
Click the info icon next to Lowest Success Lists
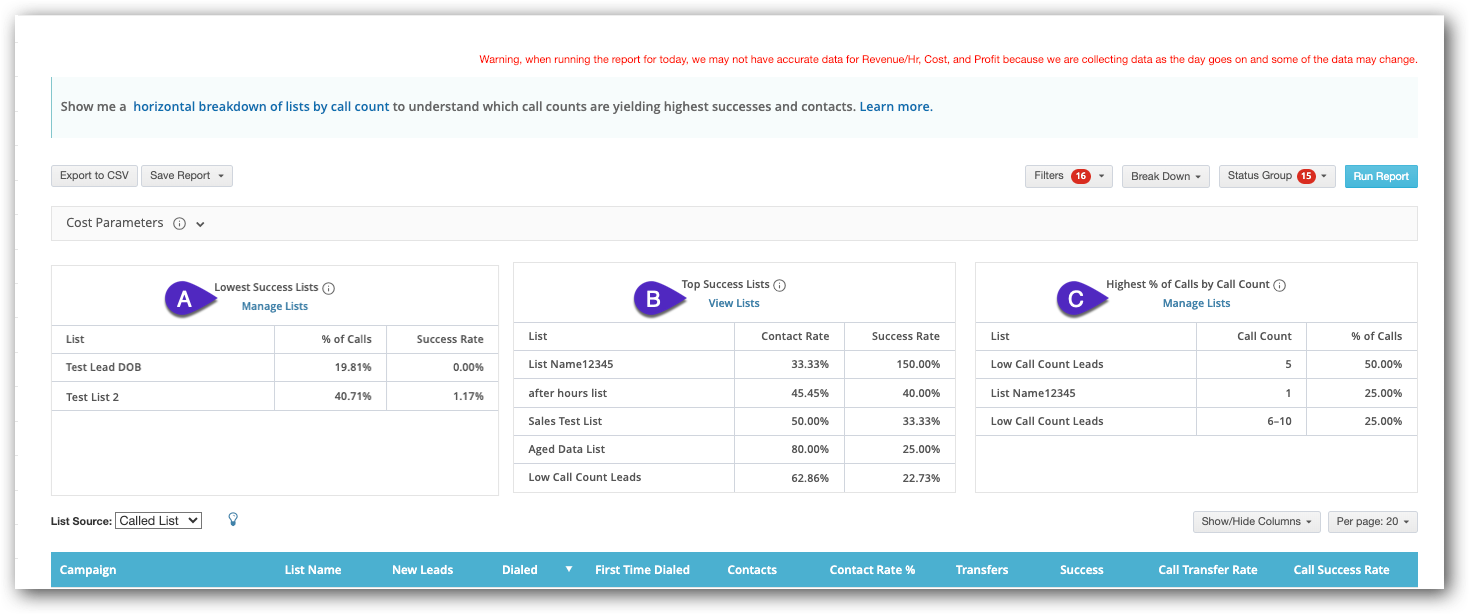(x=328, y=286)
